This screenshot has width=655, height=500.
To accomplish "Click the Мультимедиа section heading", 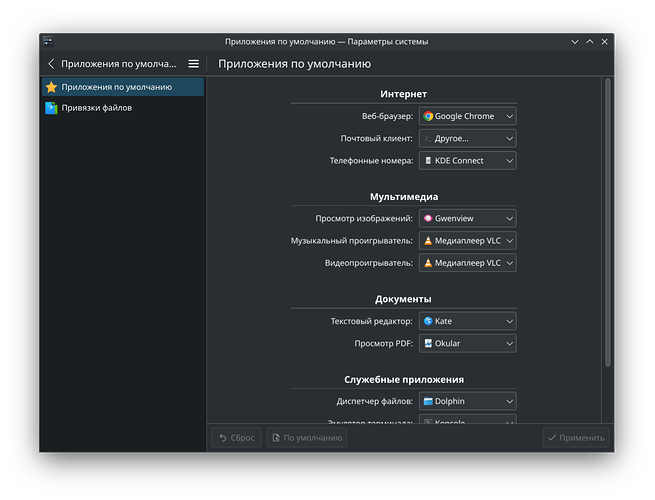I will [404, 197].
